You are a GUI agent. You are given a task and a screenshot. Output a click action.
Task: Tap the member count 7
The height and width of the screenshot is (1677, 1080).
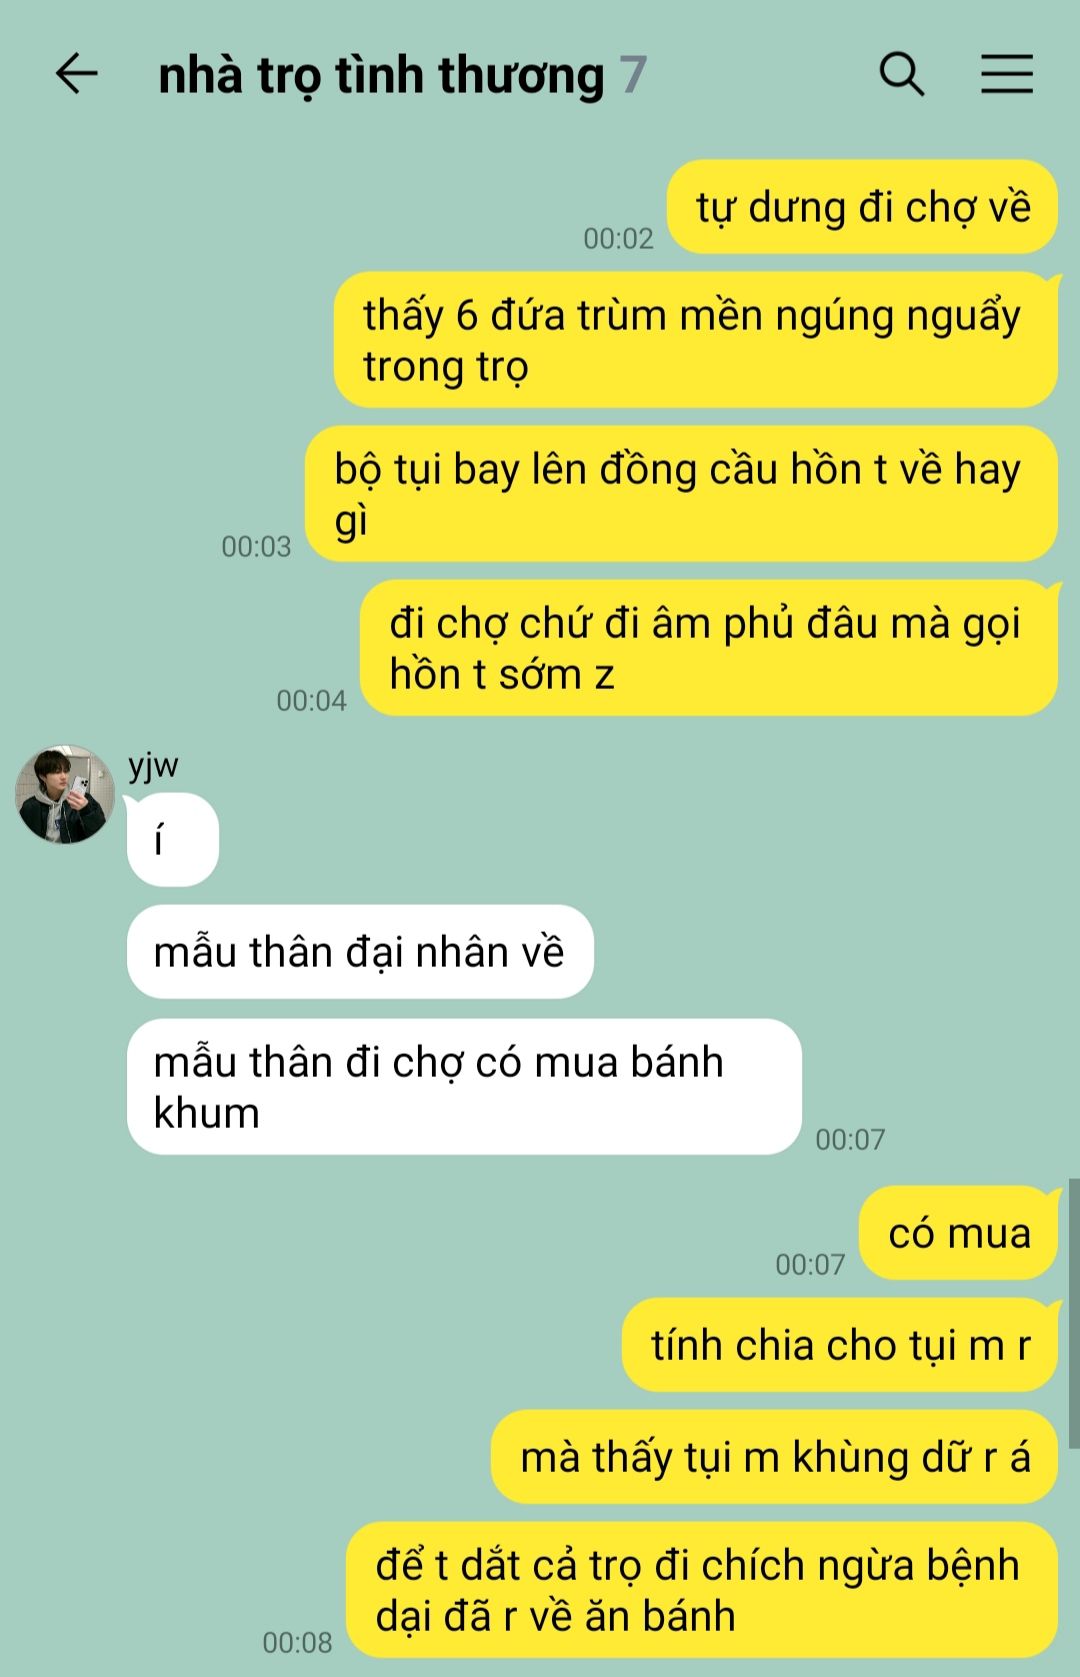point(633,75)
